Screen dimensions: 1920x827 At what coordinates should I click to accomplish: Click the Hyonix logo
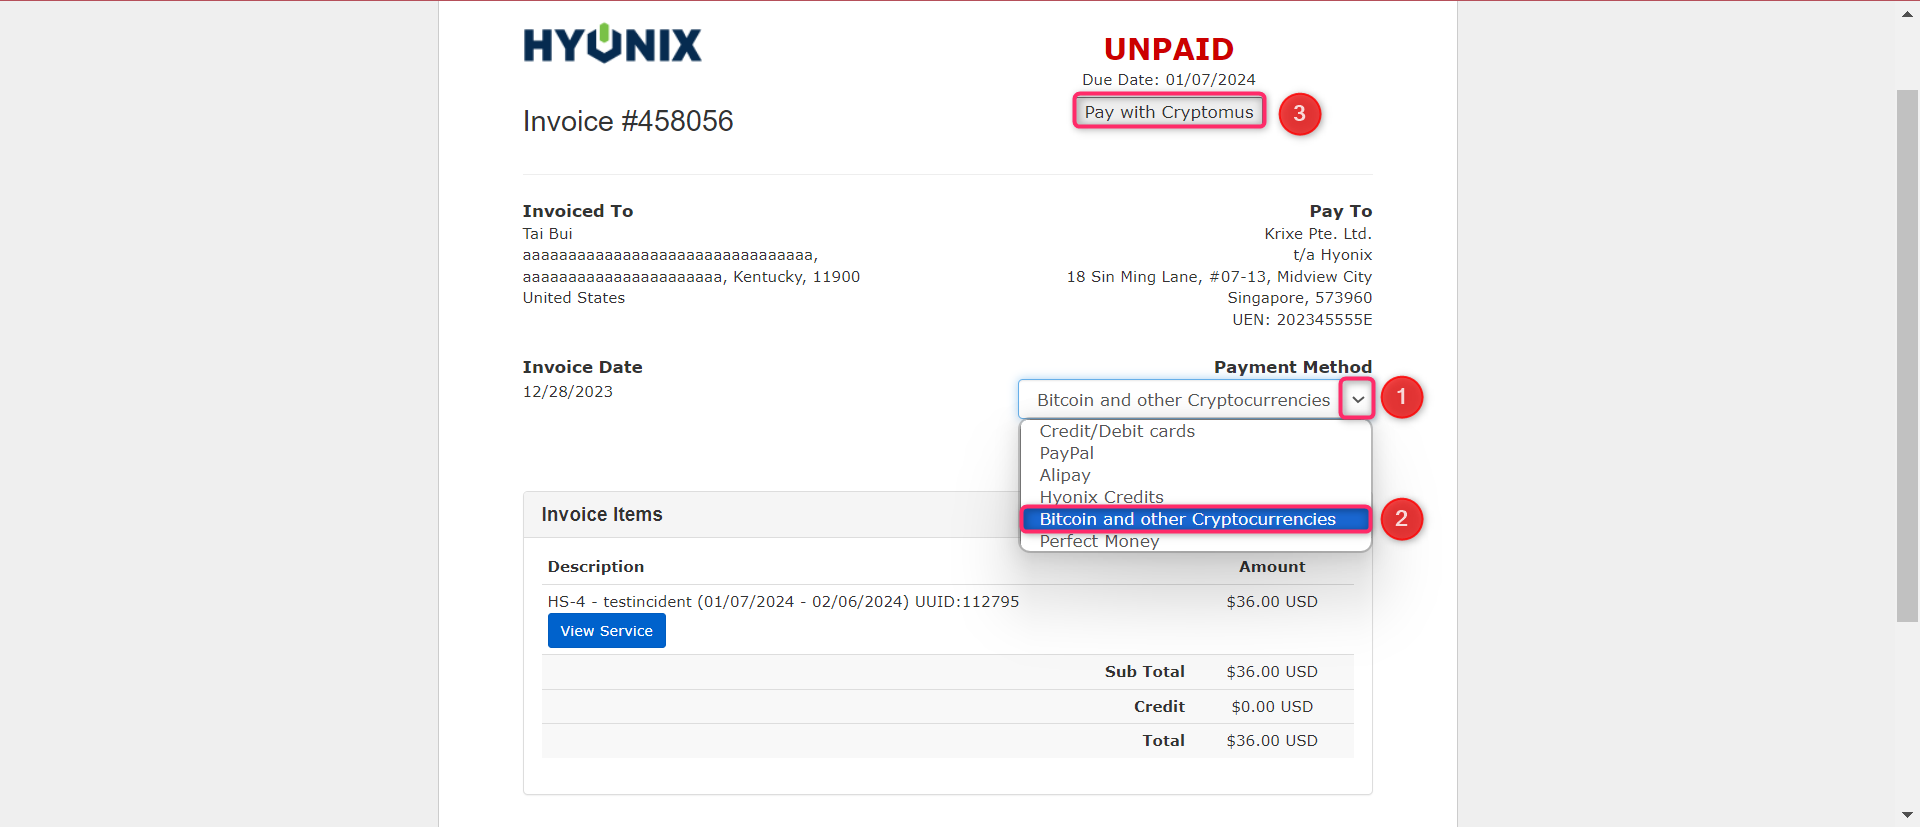(x=612, y=44)
